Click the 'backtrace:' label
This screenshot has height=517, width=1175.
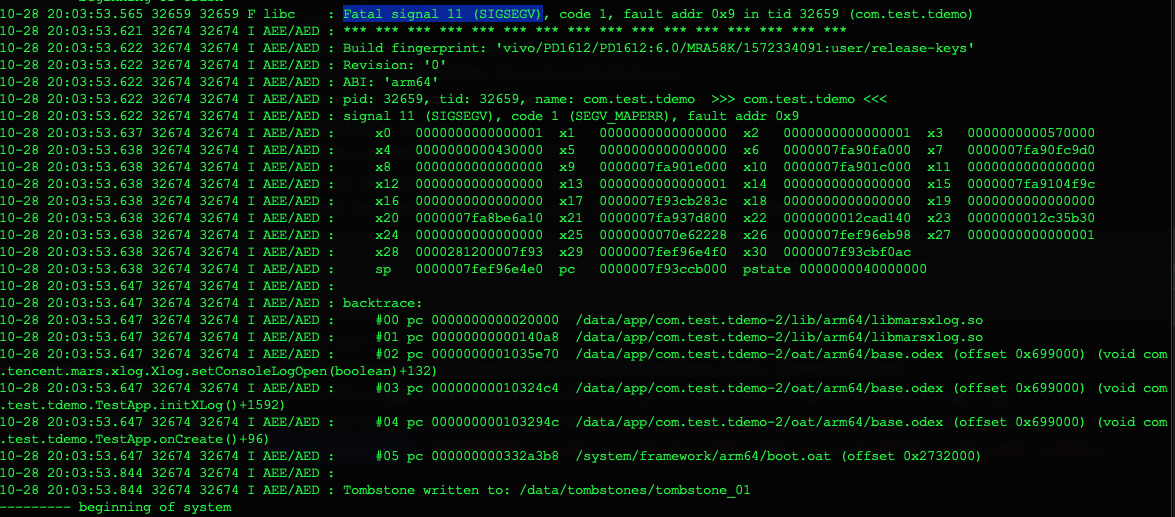tap(383, 303)
